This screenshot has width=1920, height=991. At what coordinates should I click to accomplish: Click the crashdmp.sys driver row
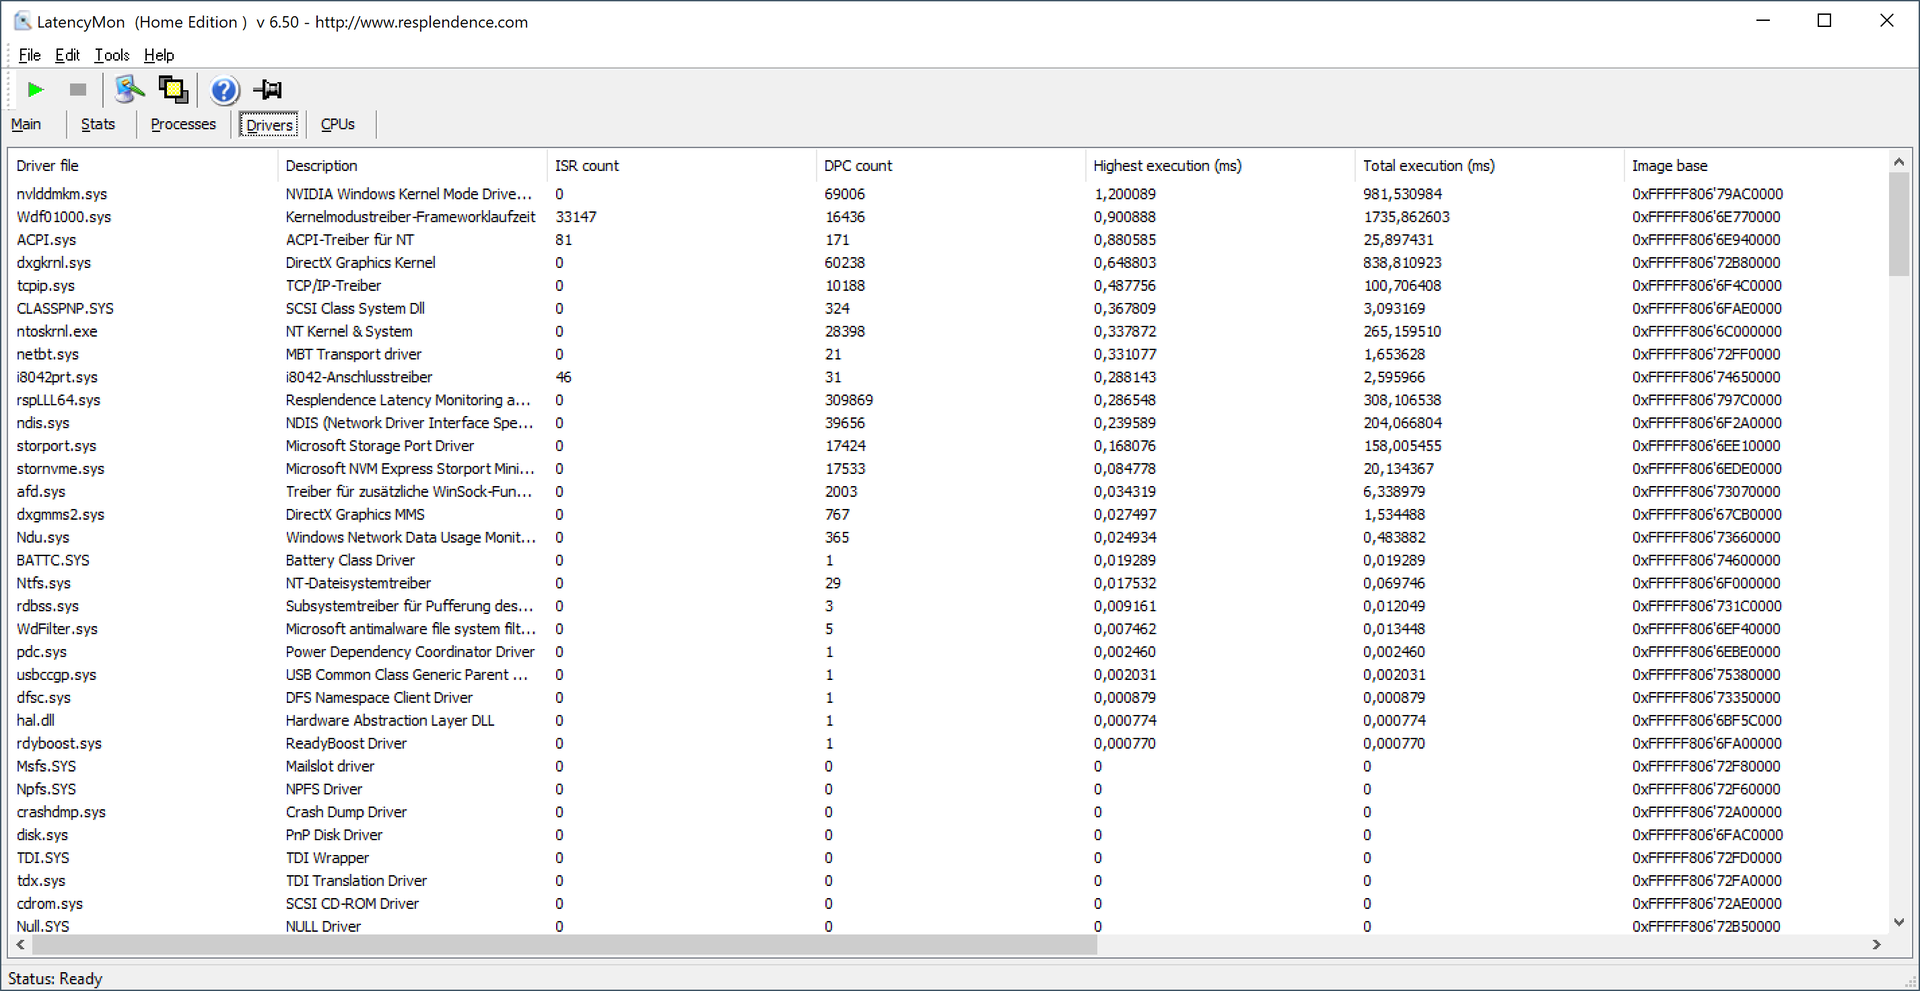(948, 813)
